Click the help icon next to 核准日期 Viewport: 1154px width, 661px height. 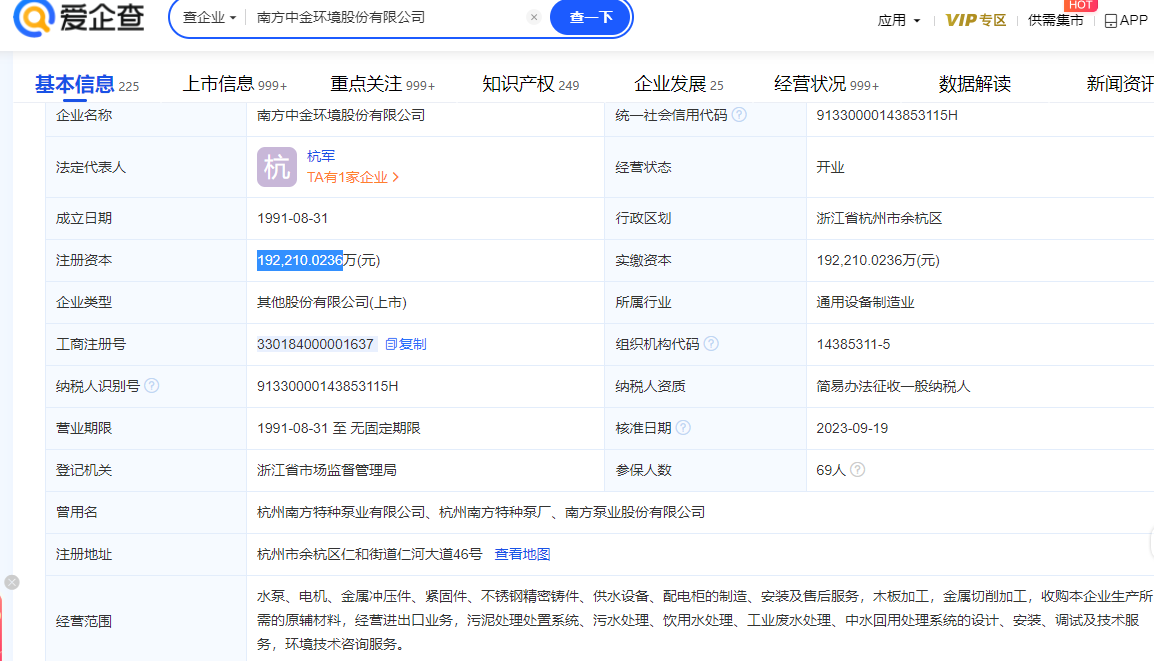coord(683,428)
